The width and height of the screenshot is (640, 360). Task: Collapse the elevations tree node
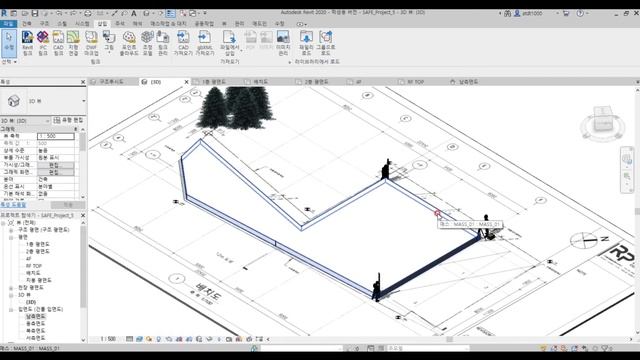[11, 309]
